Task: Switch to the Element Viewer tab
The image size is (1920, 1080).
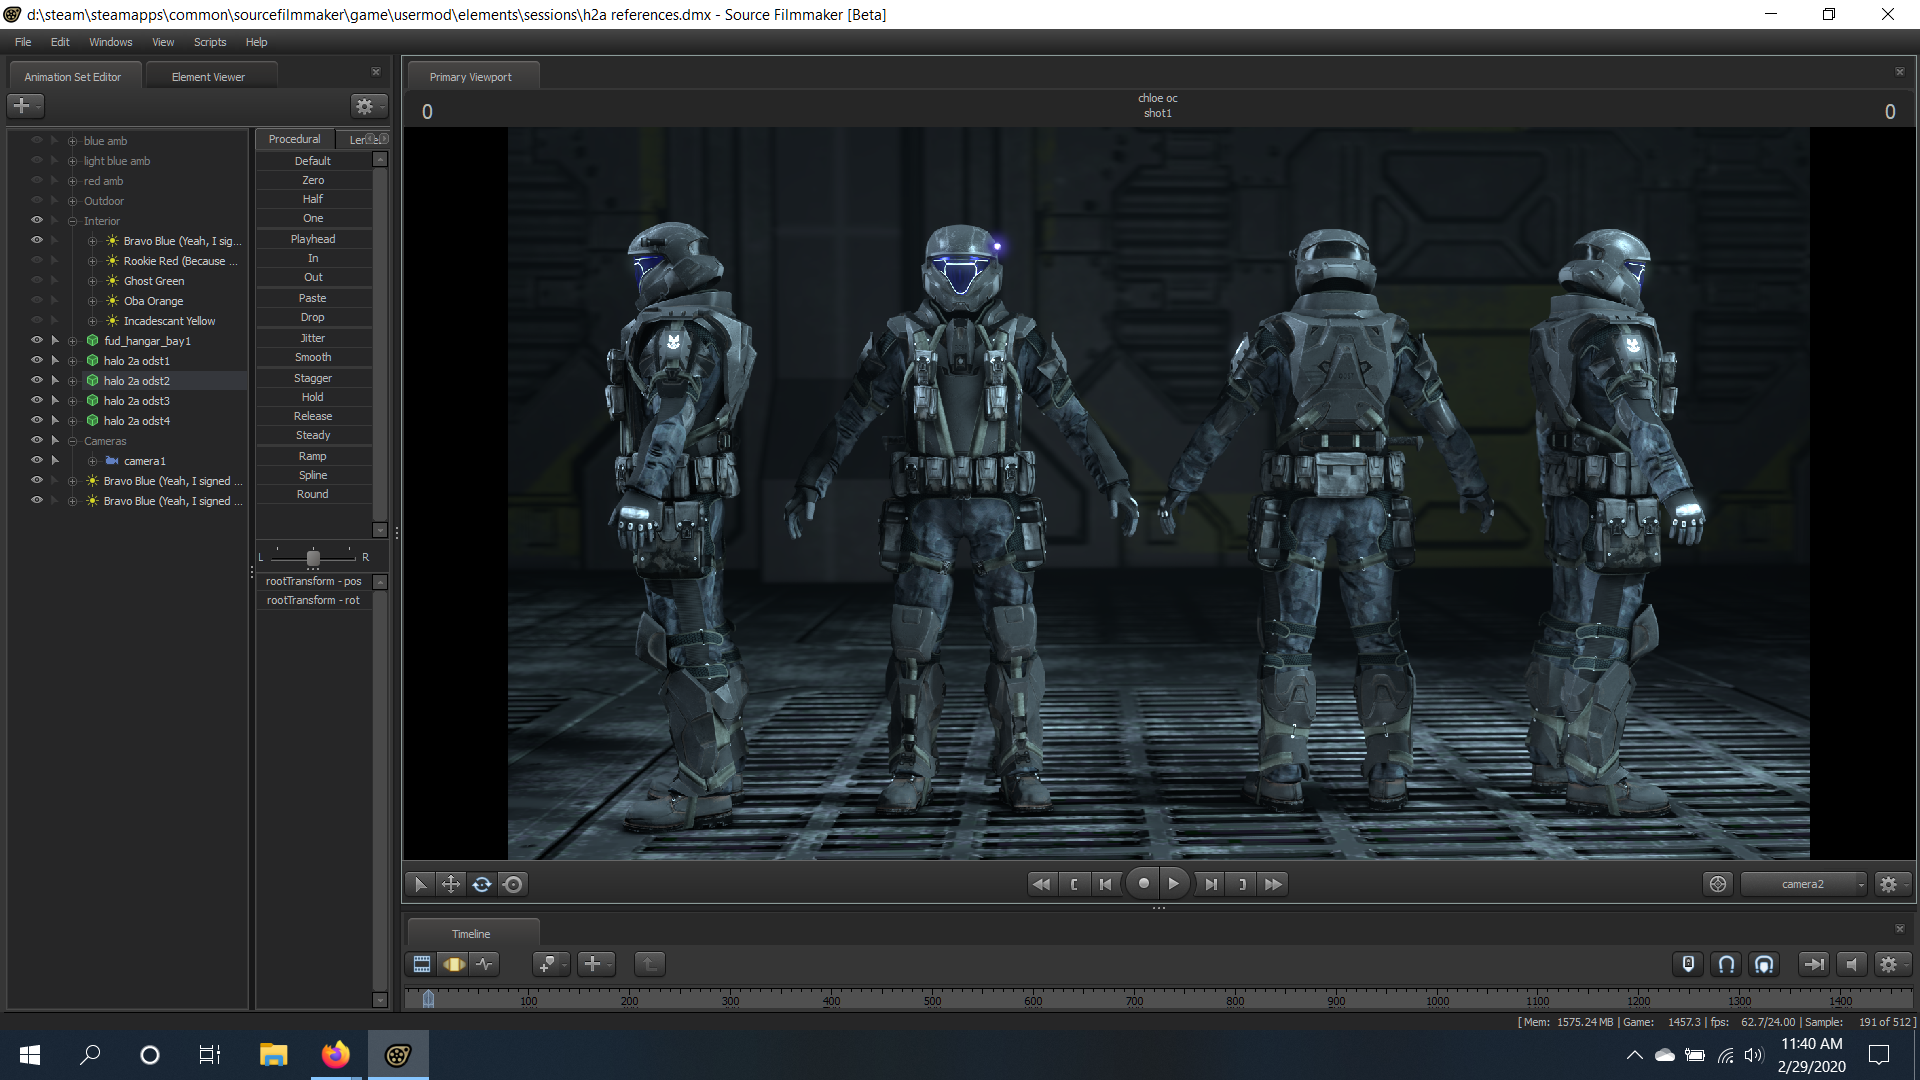Action: (x=208, y=77)
